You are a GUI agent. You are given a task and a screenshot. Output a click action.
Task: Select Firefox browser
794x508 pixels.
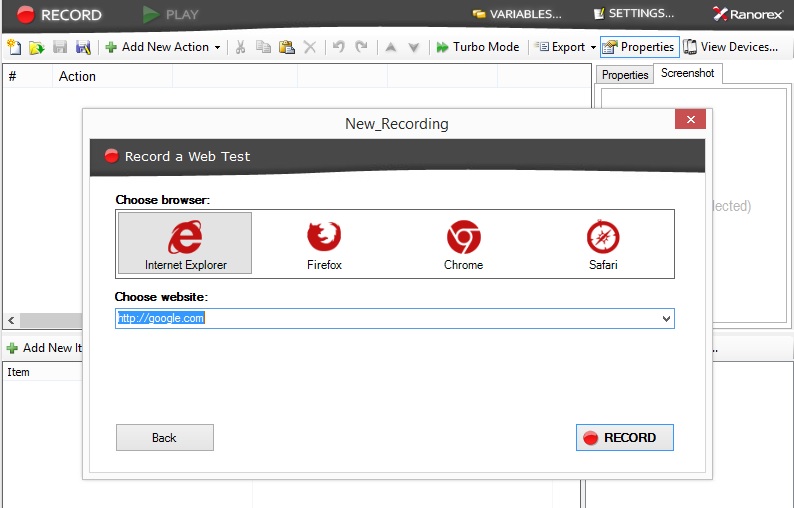coord(324,244)
